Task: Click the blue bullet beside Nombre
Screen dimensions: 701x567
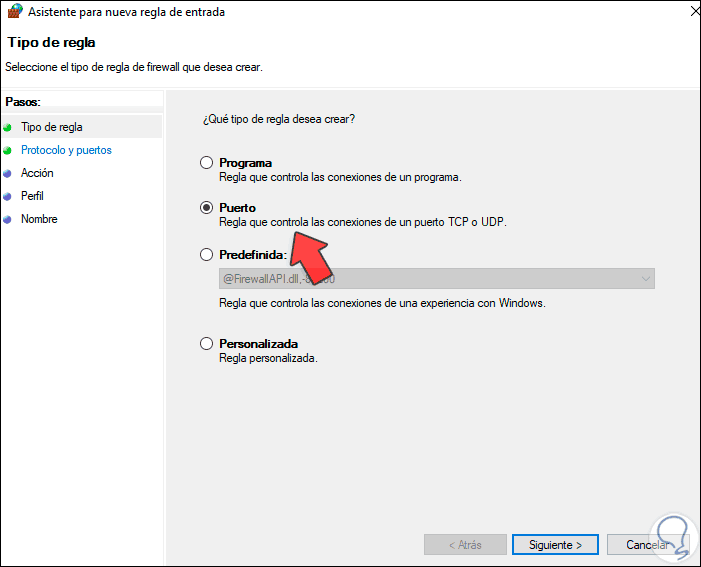Action: pos(8,220)
